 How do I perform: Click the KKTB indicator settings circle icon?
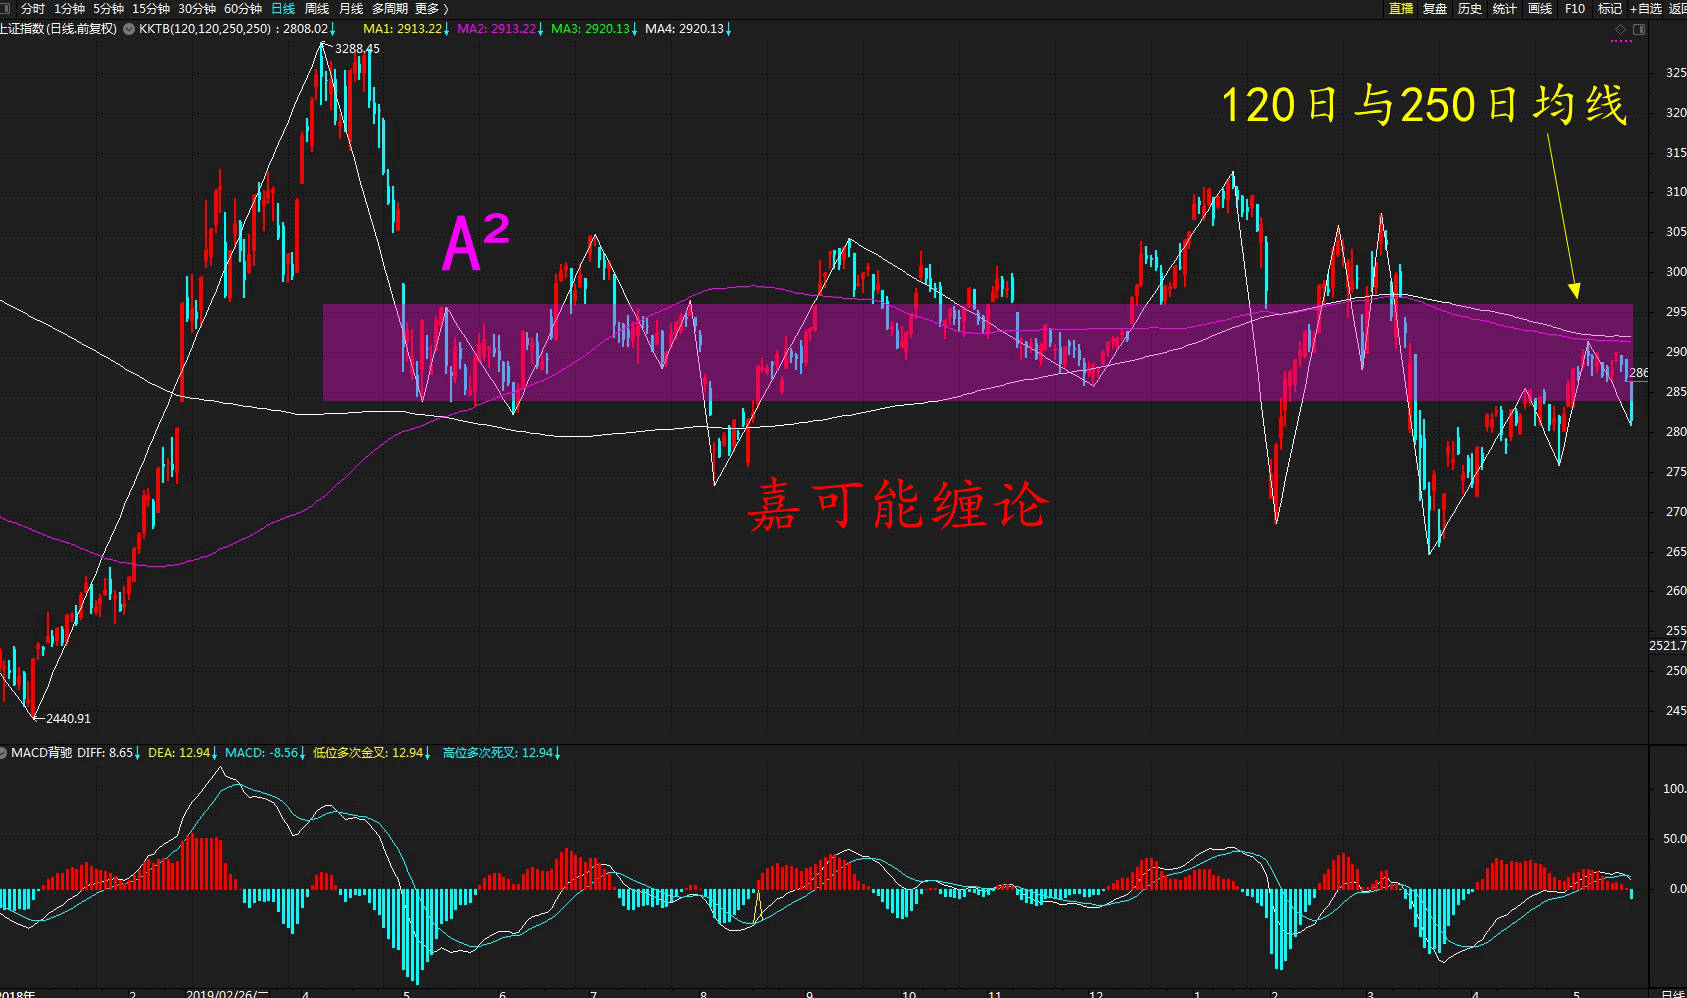coord(129,29)
